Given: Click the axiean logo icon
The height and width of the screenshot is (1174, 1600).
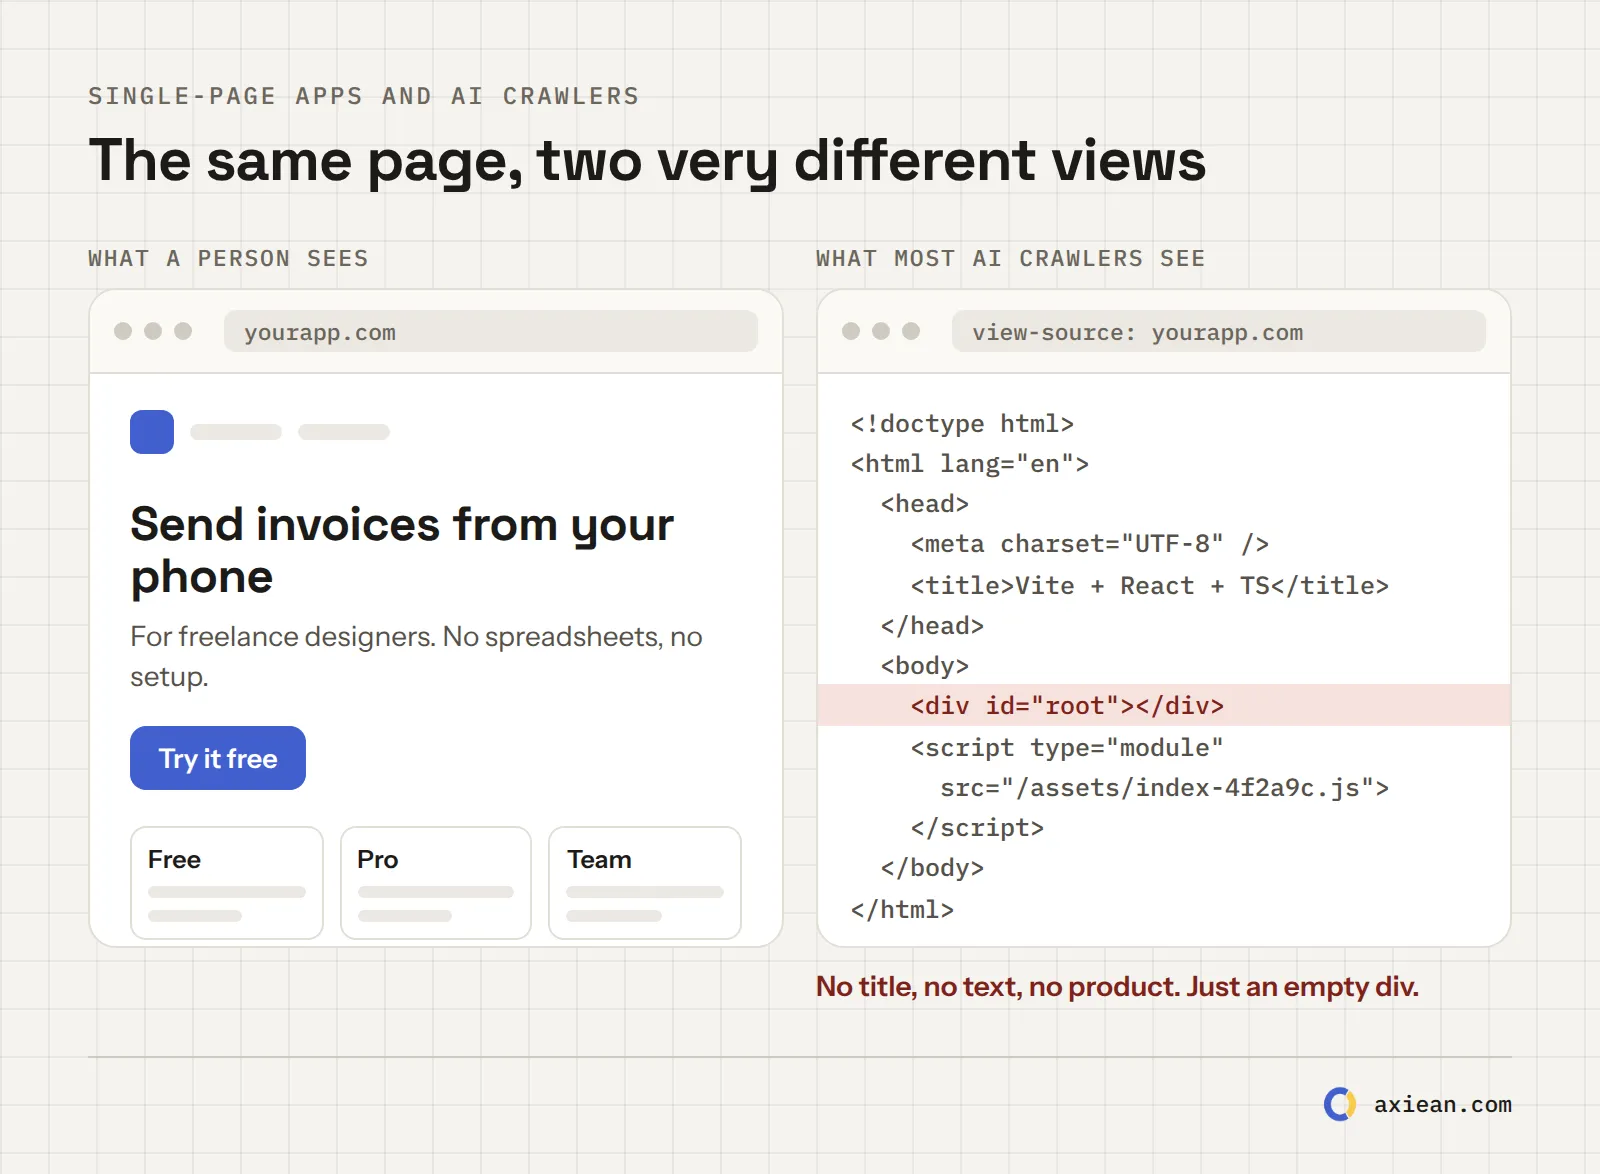Looking at the screenshot, I should coord(1340,1104).
